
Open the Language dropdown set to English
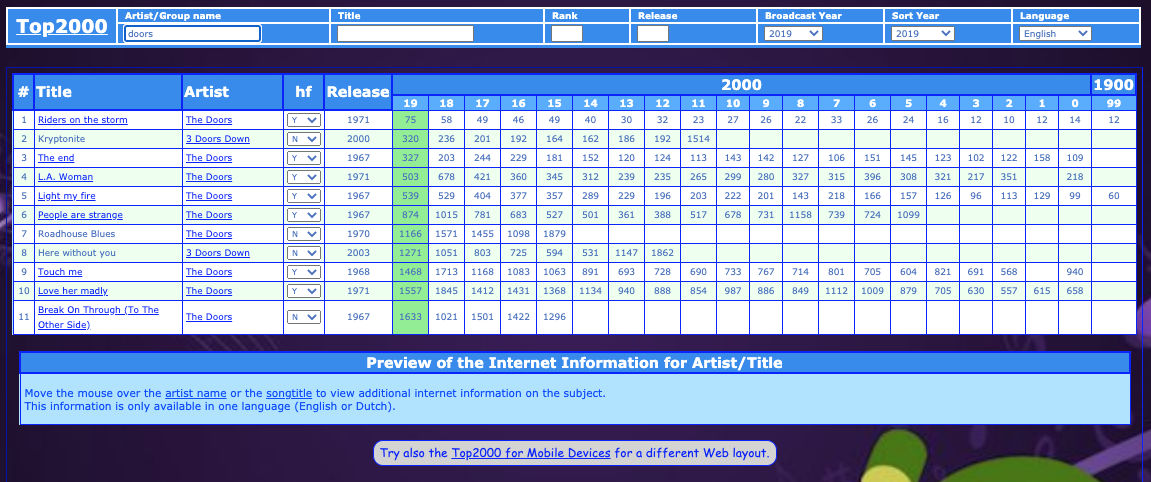pyautogui.click(x=1055, y=33)
